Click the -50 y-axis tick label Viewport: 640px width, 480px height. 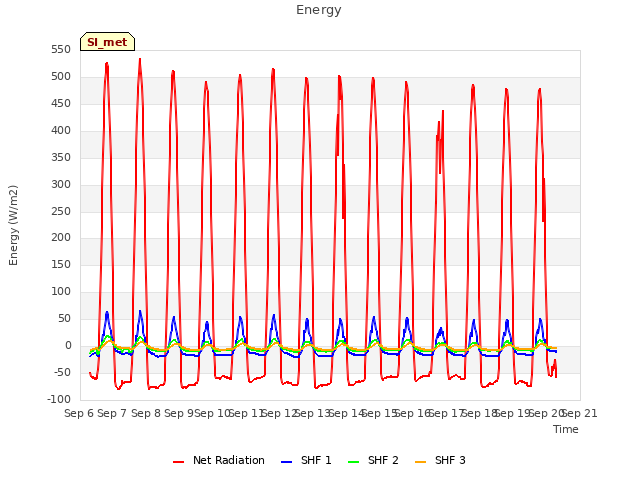[x=62, y=372]
